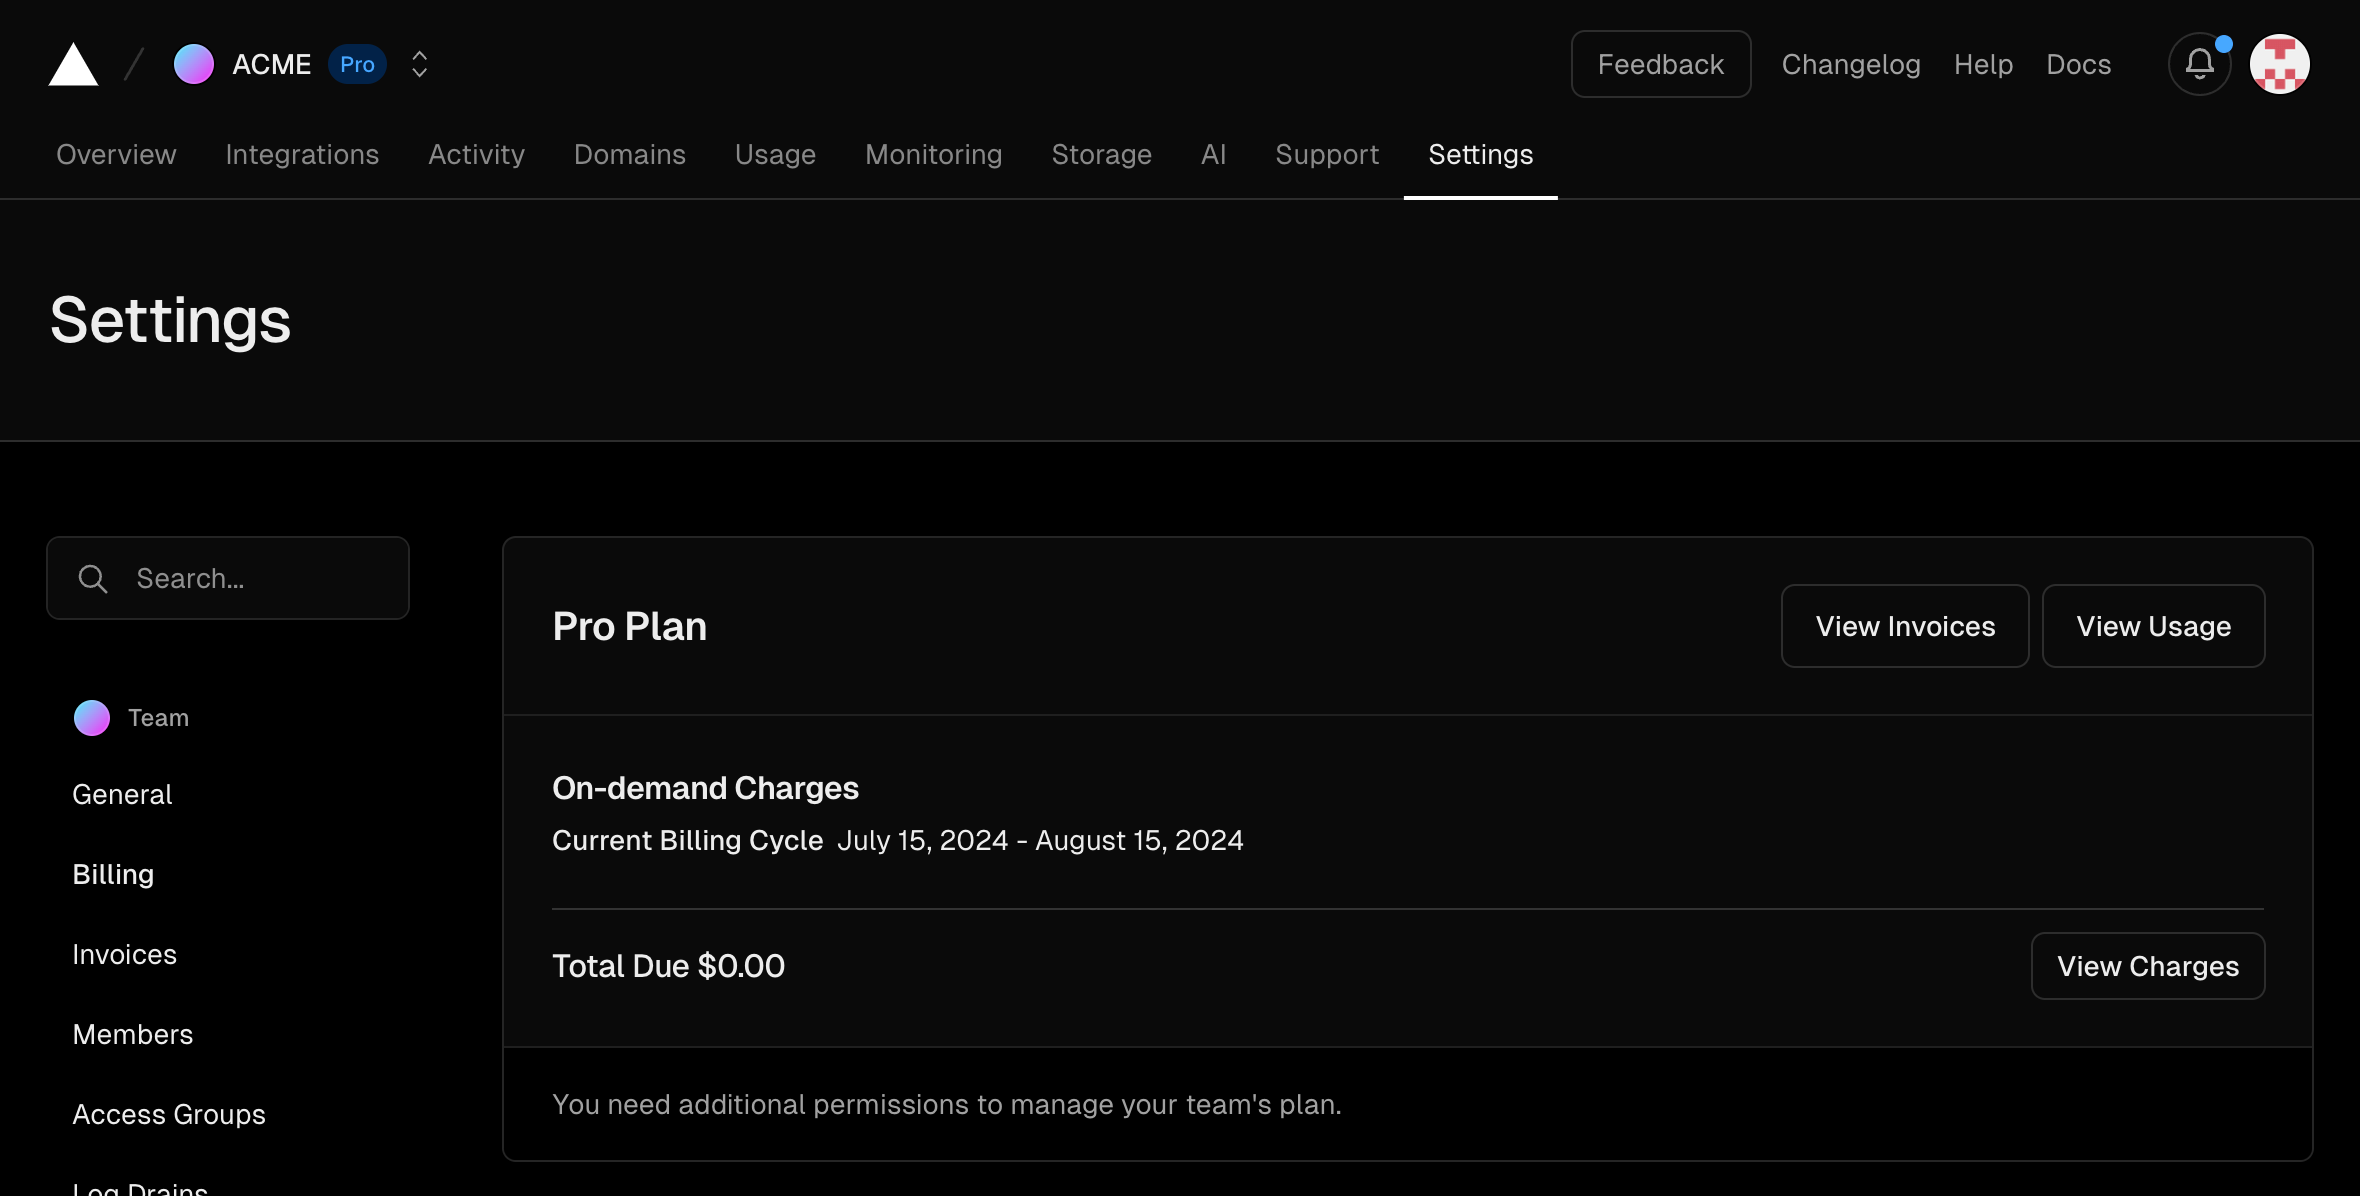Click View Invoices button
Image resolution: width=2360 pixels, height=1196 pixels.
pyautogui.click(x=1904, y=626)
